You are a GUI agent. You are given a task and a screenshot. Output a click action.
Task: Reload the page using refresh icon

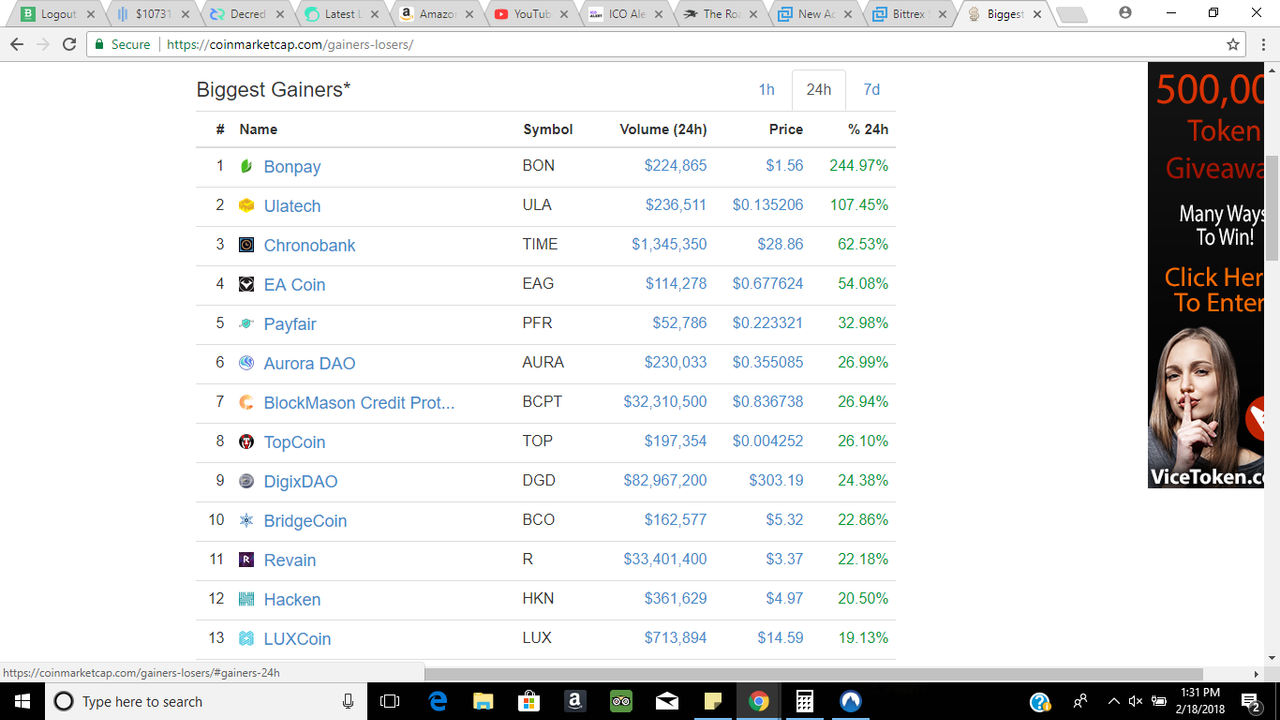click(69, 45)
